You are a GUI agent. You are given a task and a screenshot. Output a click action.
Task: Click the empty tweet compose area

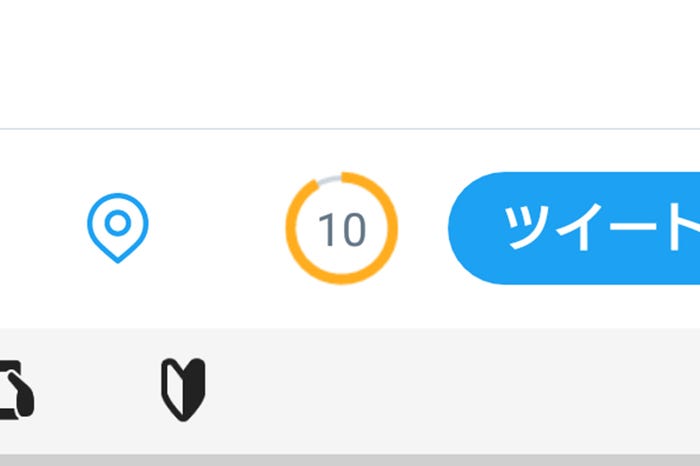click(x=350, y=60)
